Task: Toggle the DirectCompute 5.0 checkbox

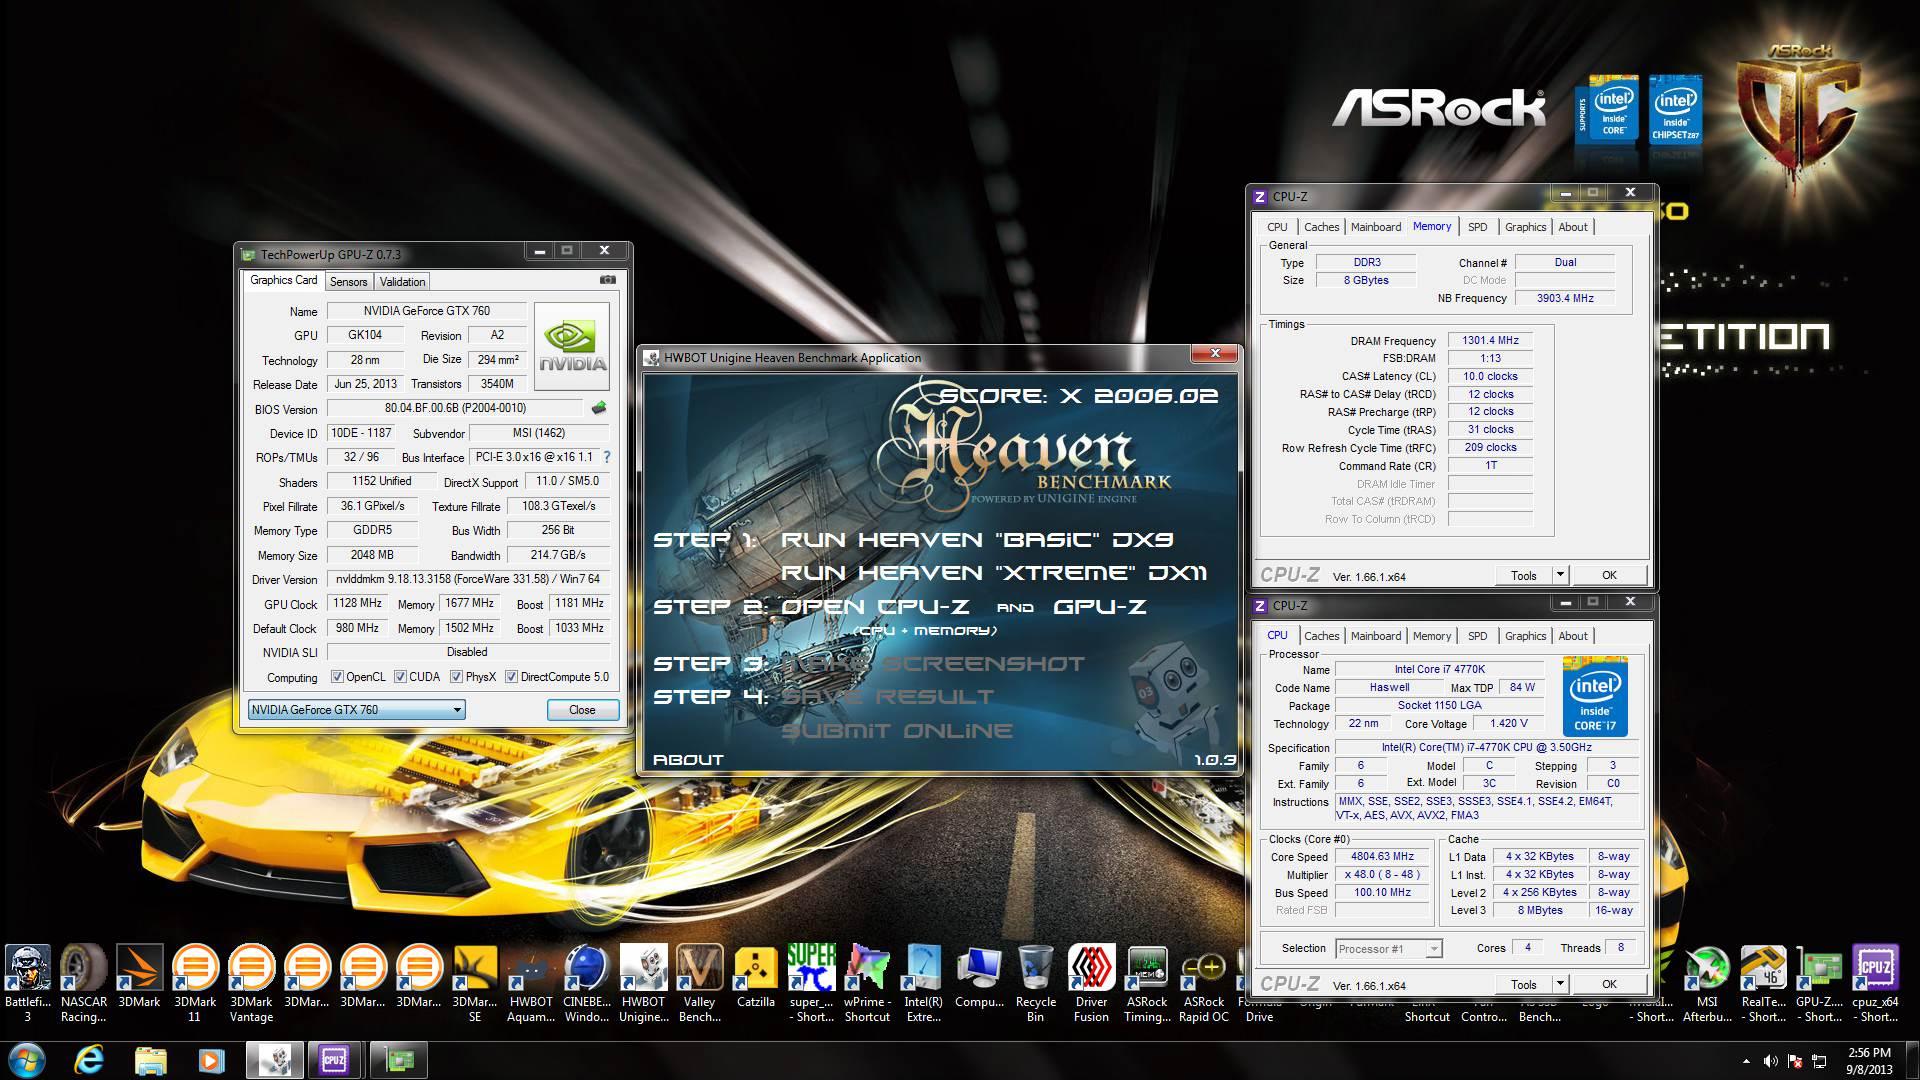Action: click(511, 677)
